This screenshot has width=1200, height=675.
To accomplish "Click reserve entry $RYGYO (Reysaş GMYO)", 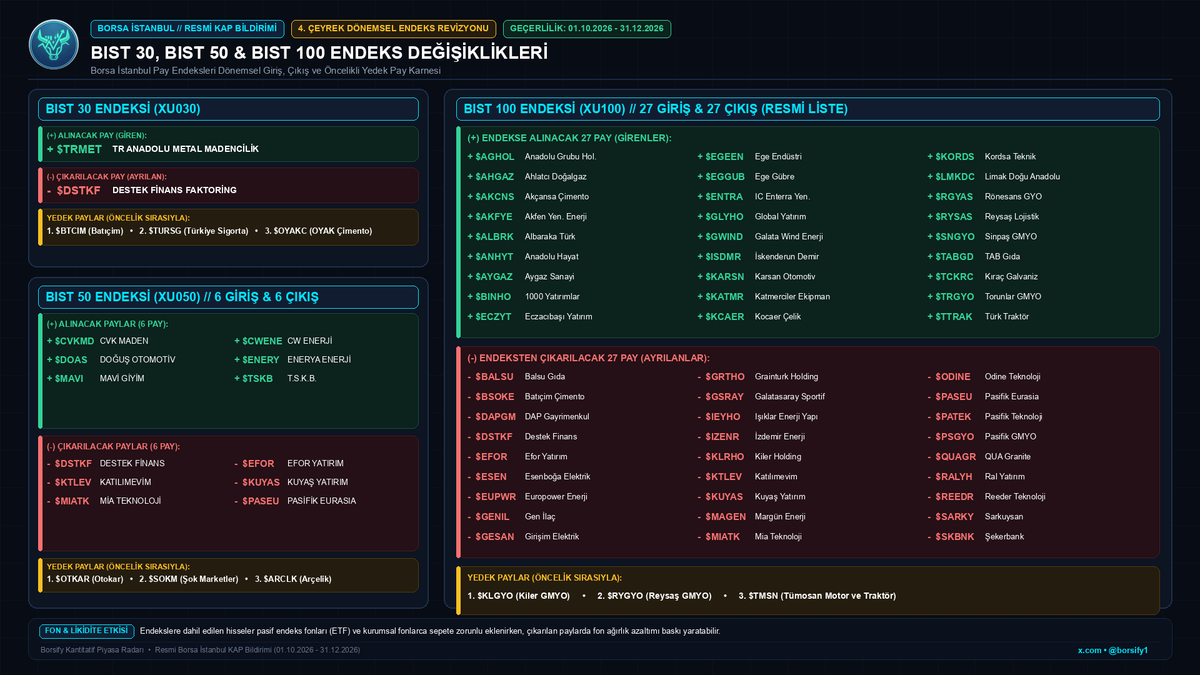I will pos(657,596).
